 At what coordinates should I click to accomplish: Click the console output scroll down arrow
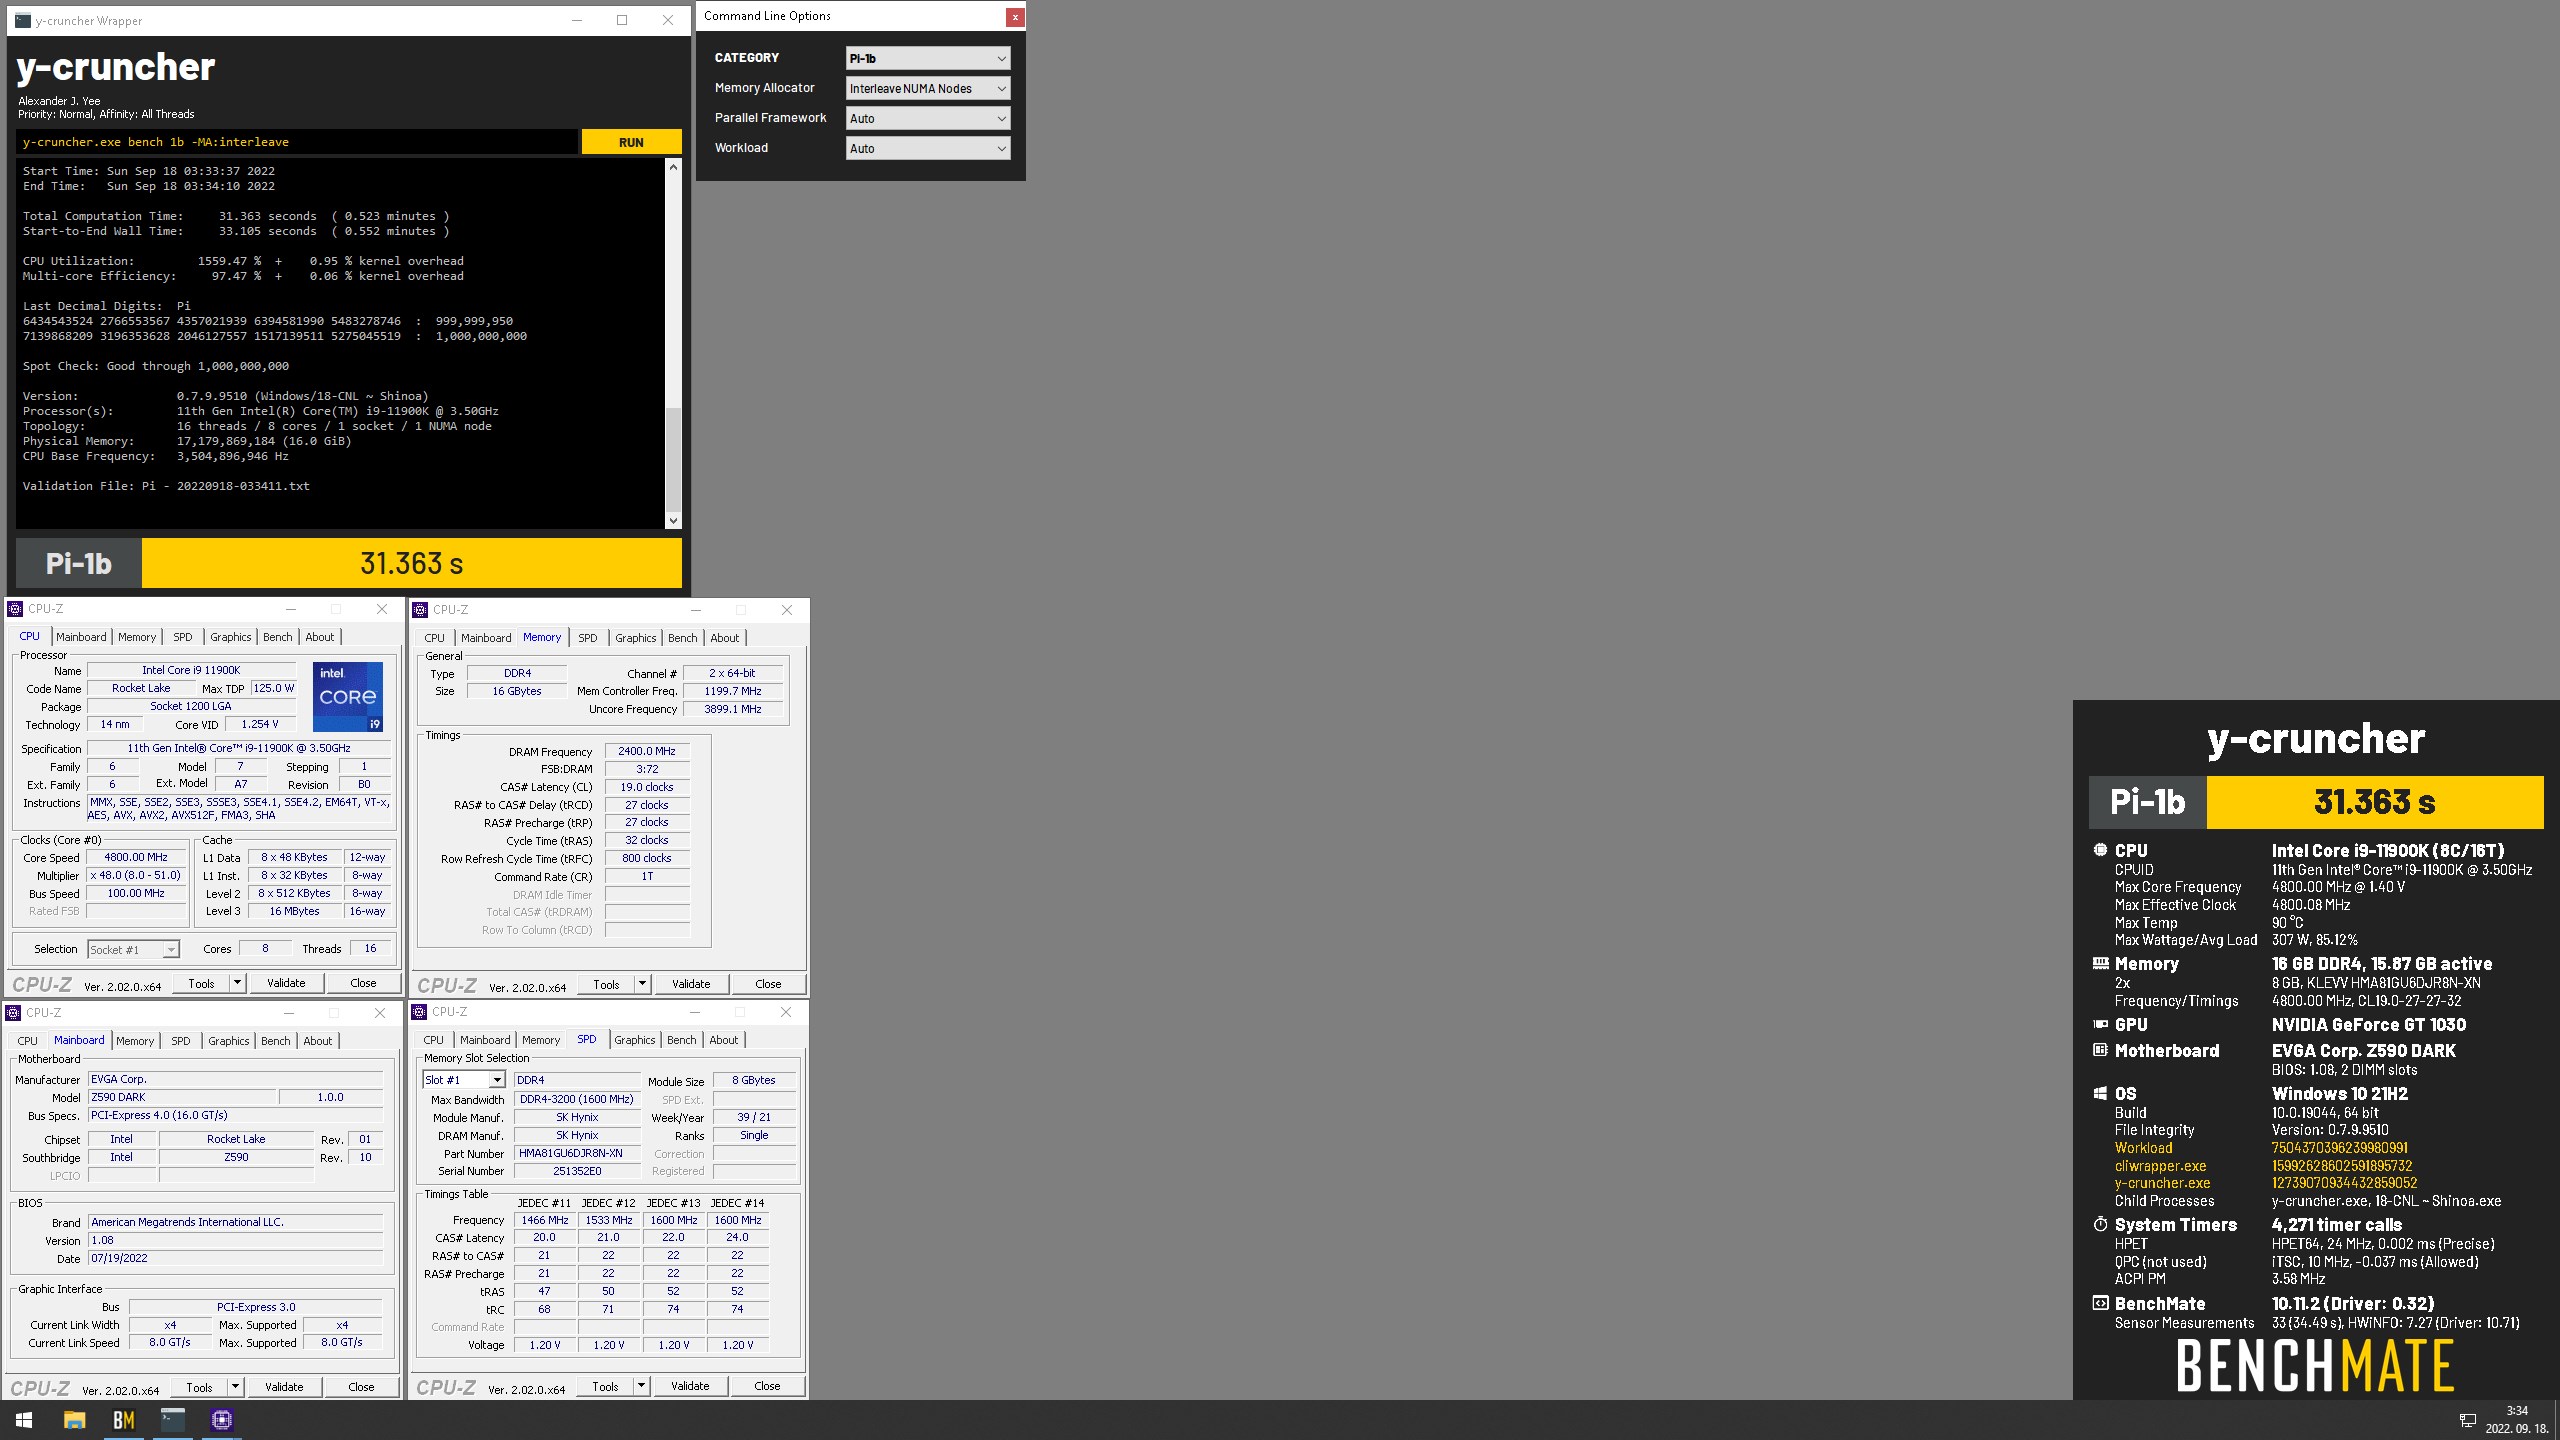[x=673, y=520]
